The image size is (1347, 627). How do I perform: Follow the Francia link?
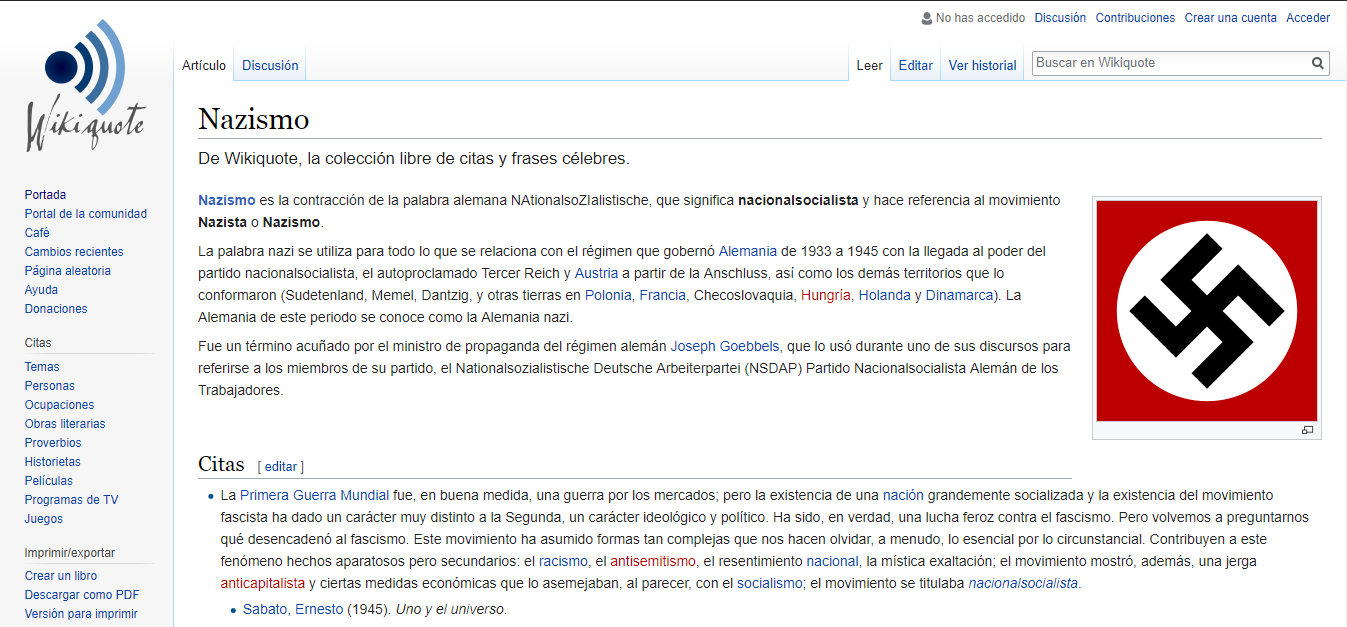(662, 295)
